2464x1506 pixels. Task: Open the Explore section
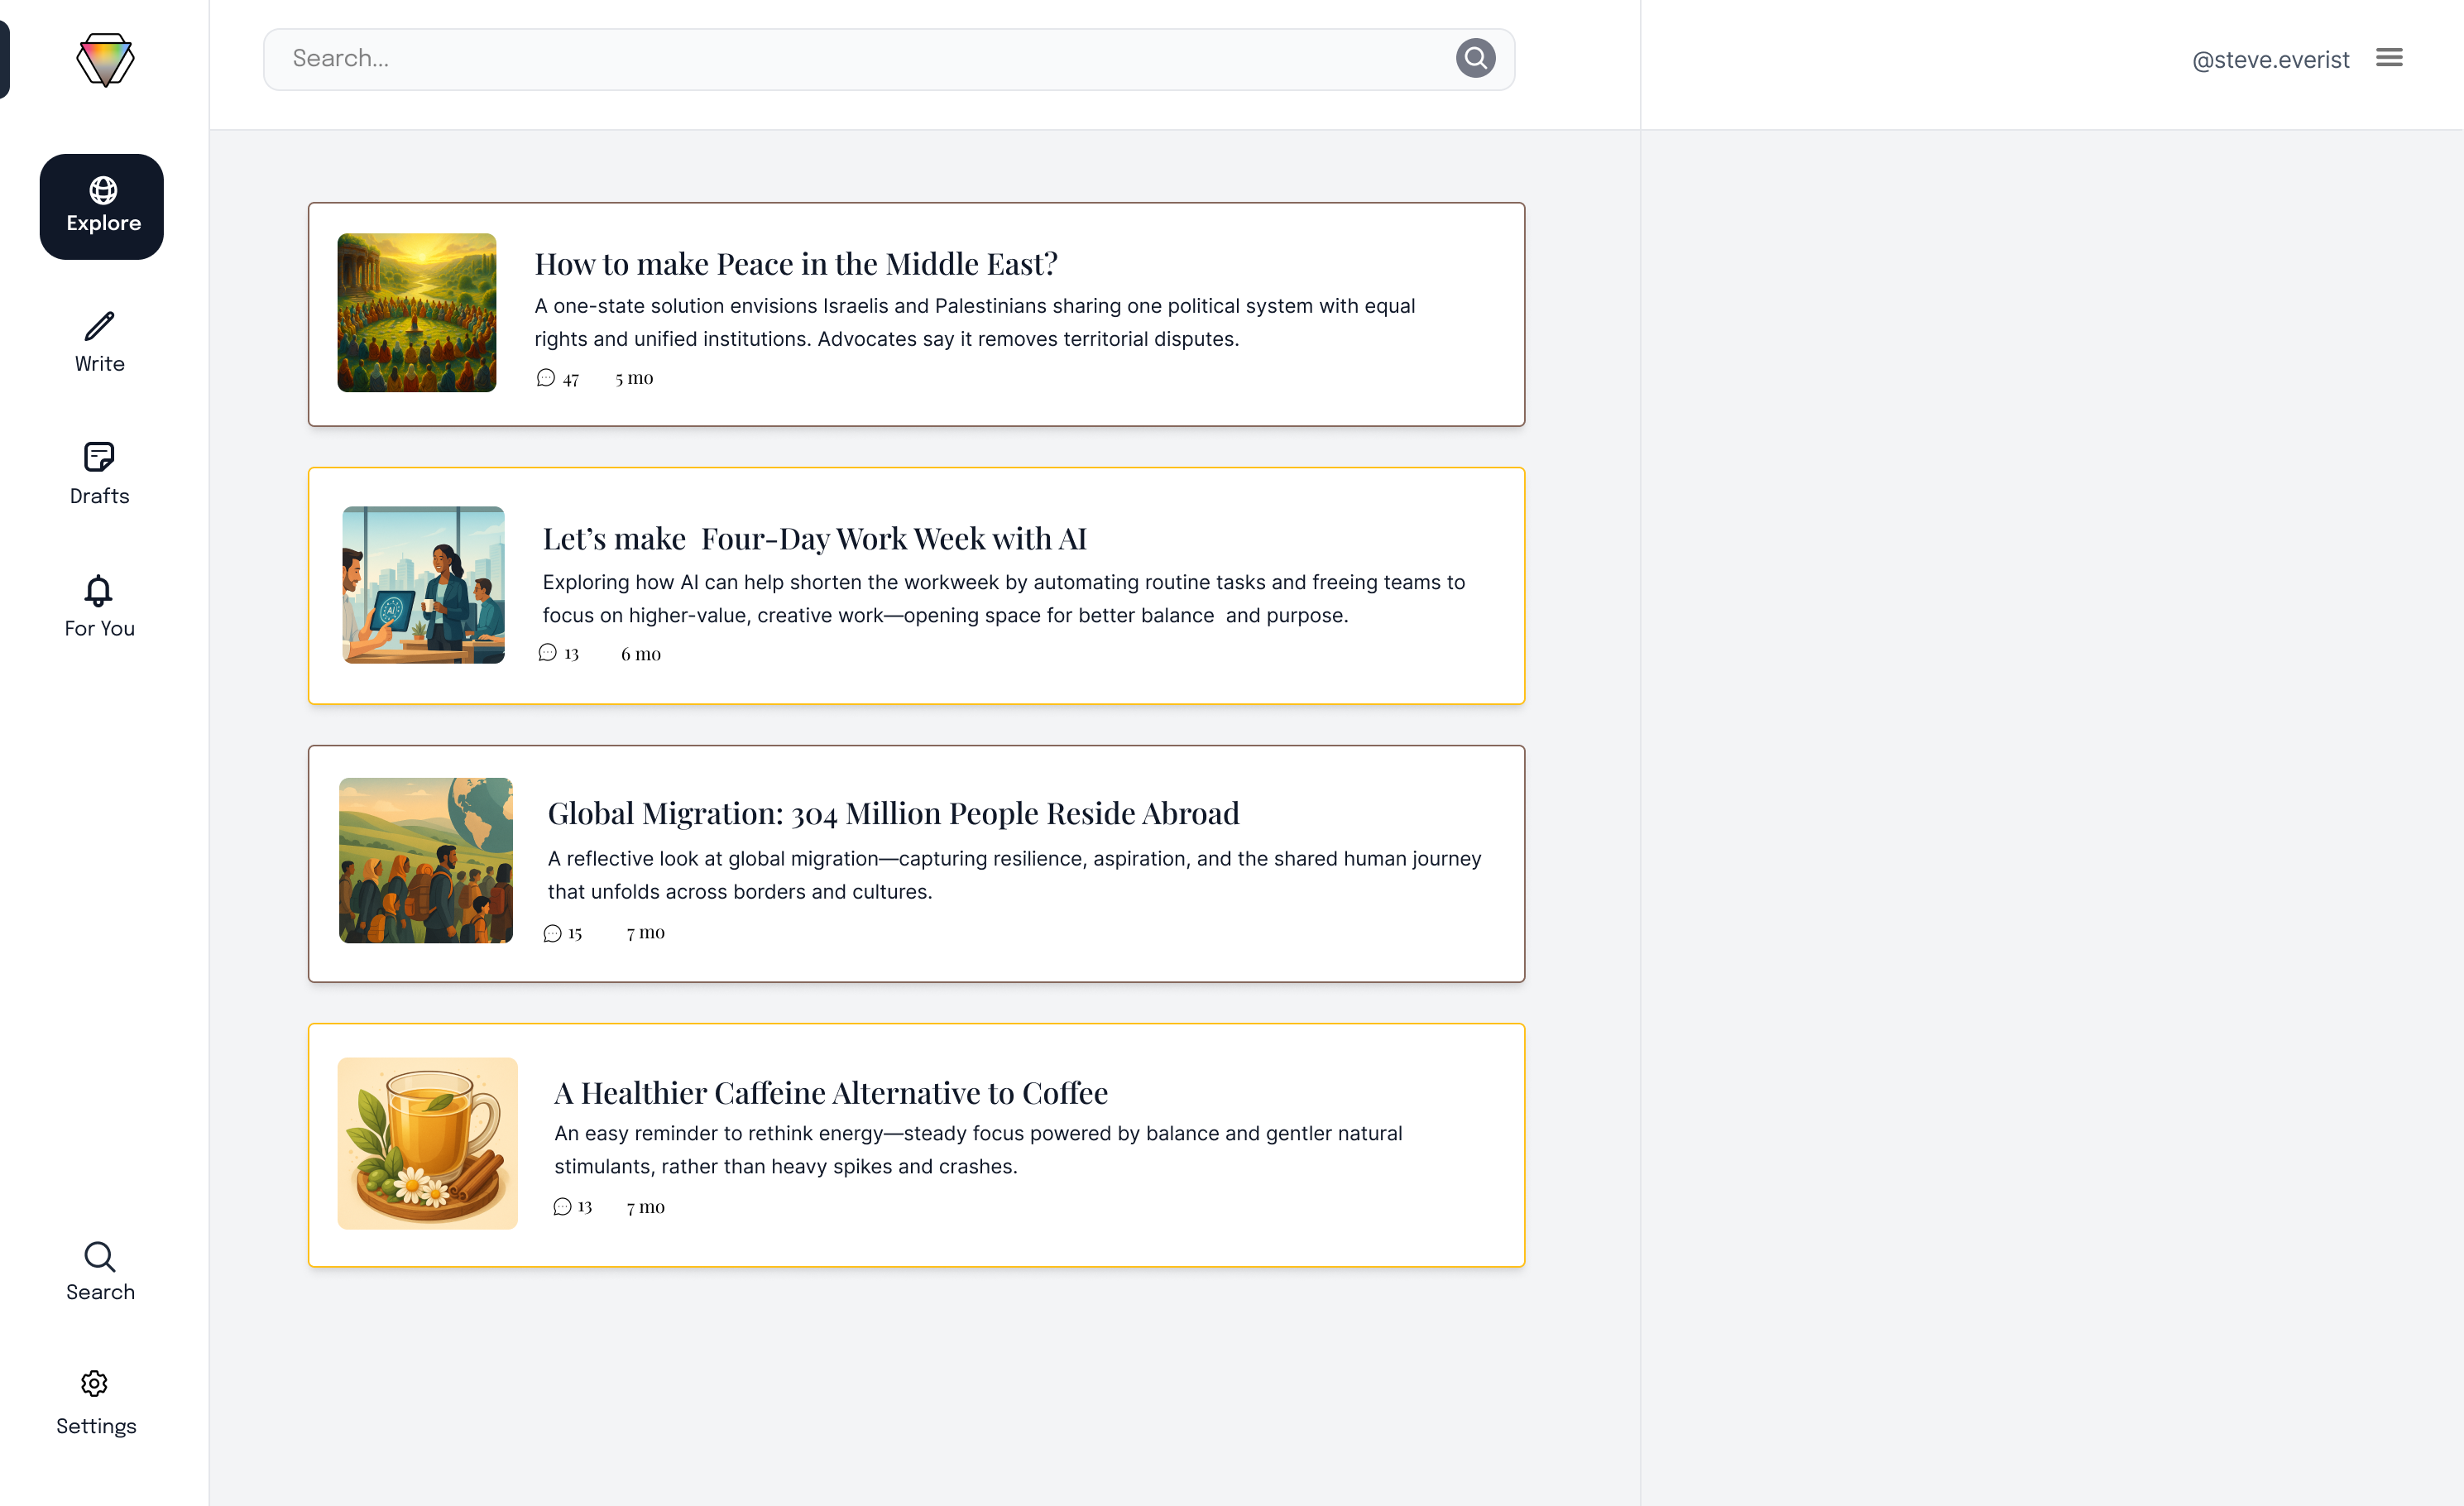tap(102, 206)
